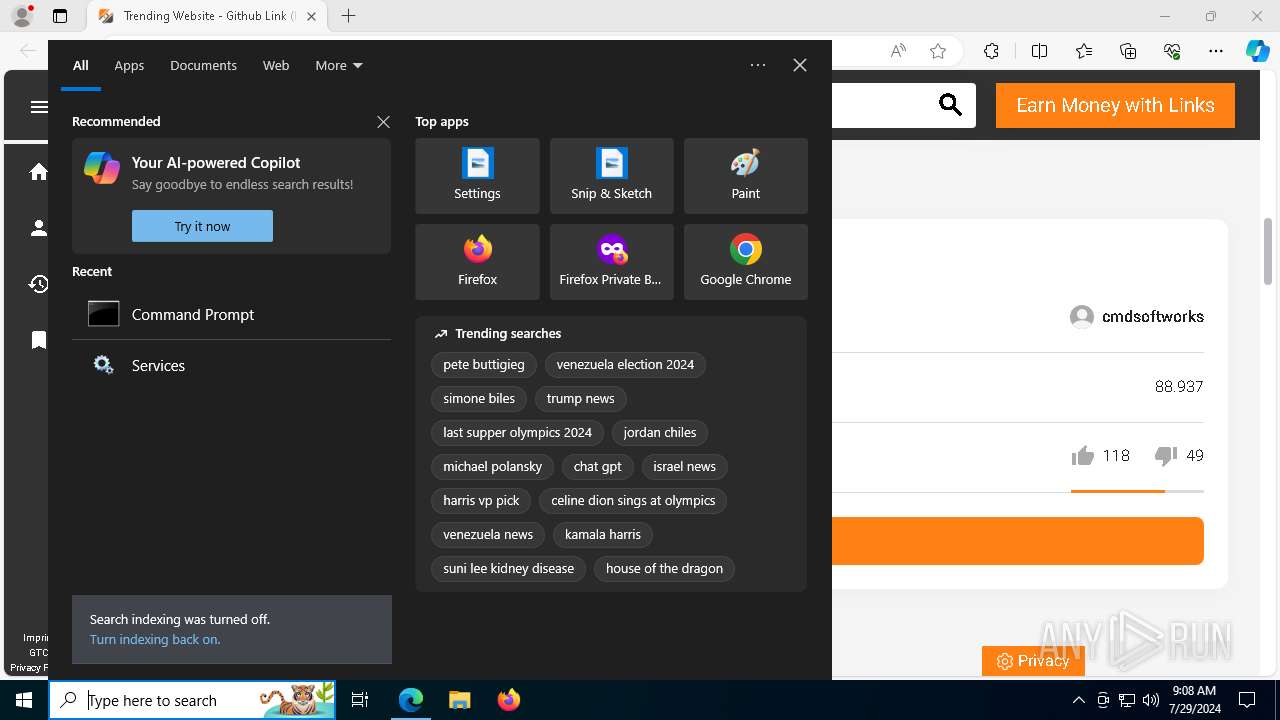Click Turn indexing back on link

[155, 640]
